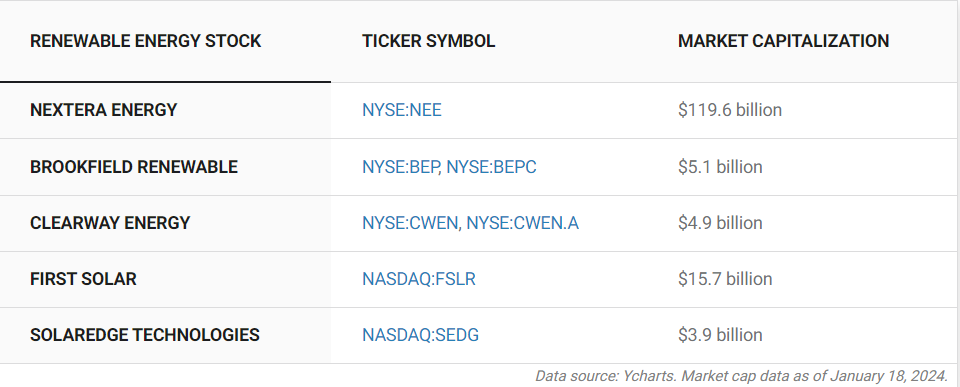Open the NASDAQ:FSLR ticker link
Image resolution: width=960 pixels, height=387 pixels.
pos(419,279)
